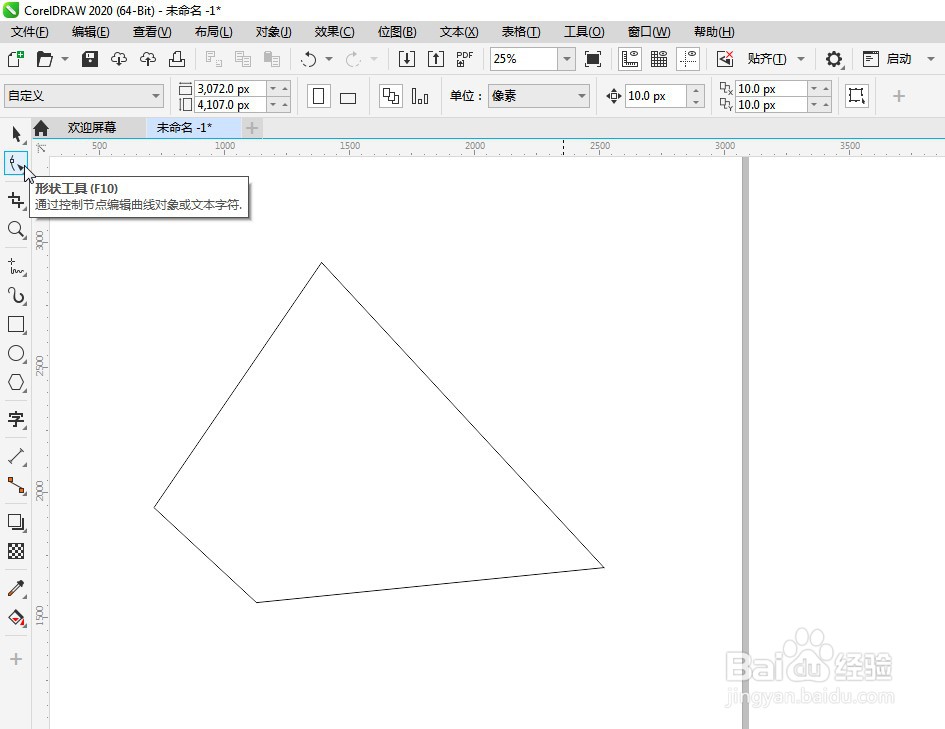Image resolution: width=945 pixels, height=729 pixels.
Task: Switch to the Welcome Screen tab
Action: tap(92, 128)
